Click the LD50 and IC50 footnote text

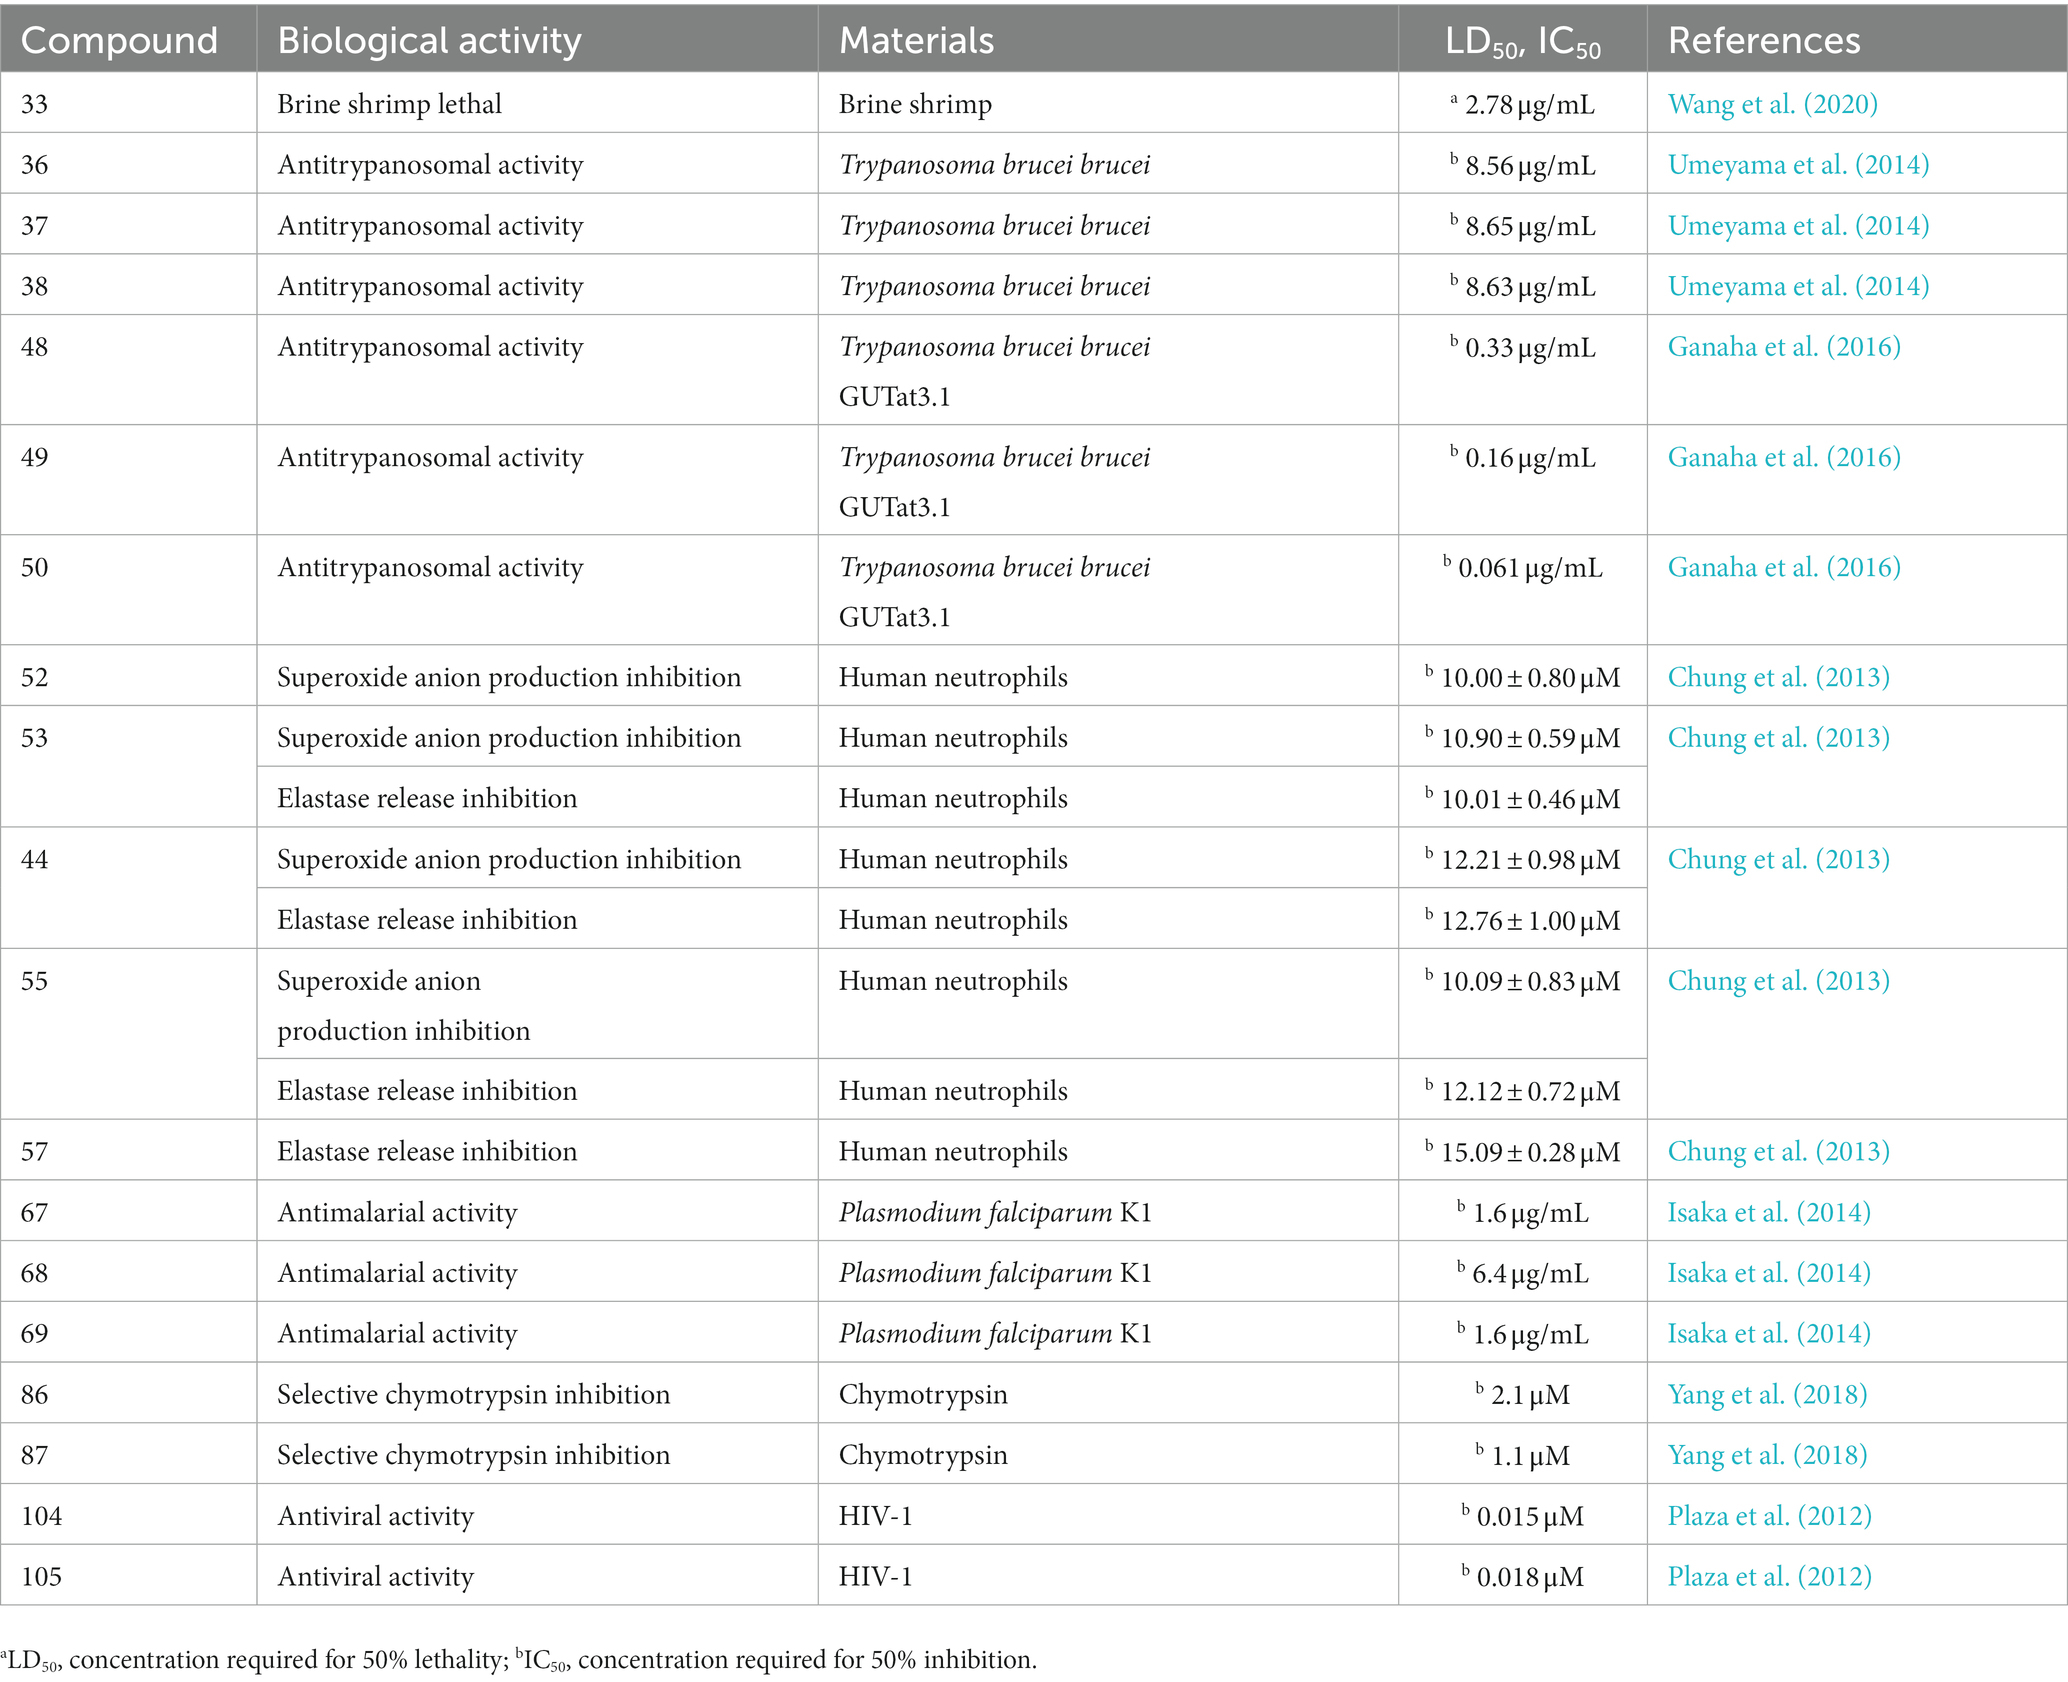point(519,1660)
